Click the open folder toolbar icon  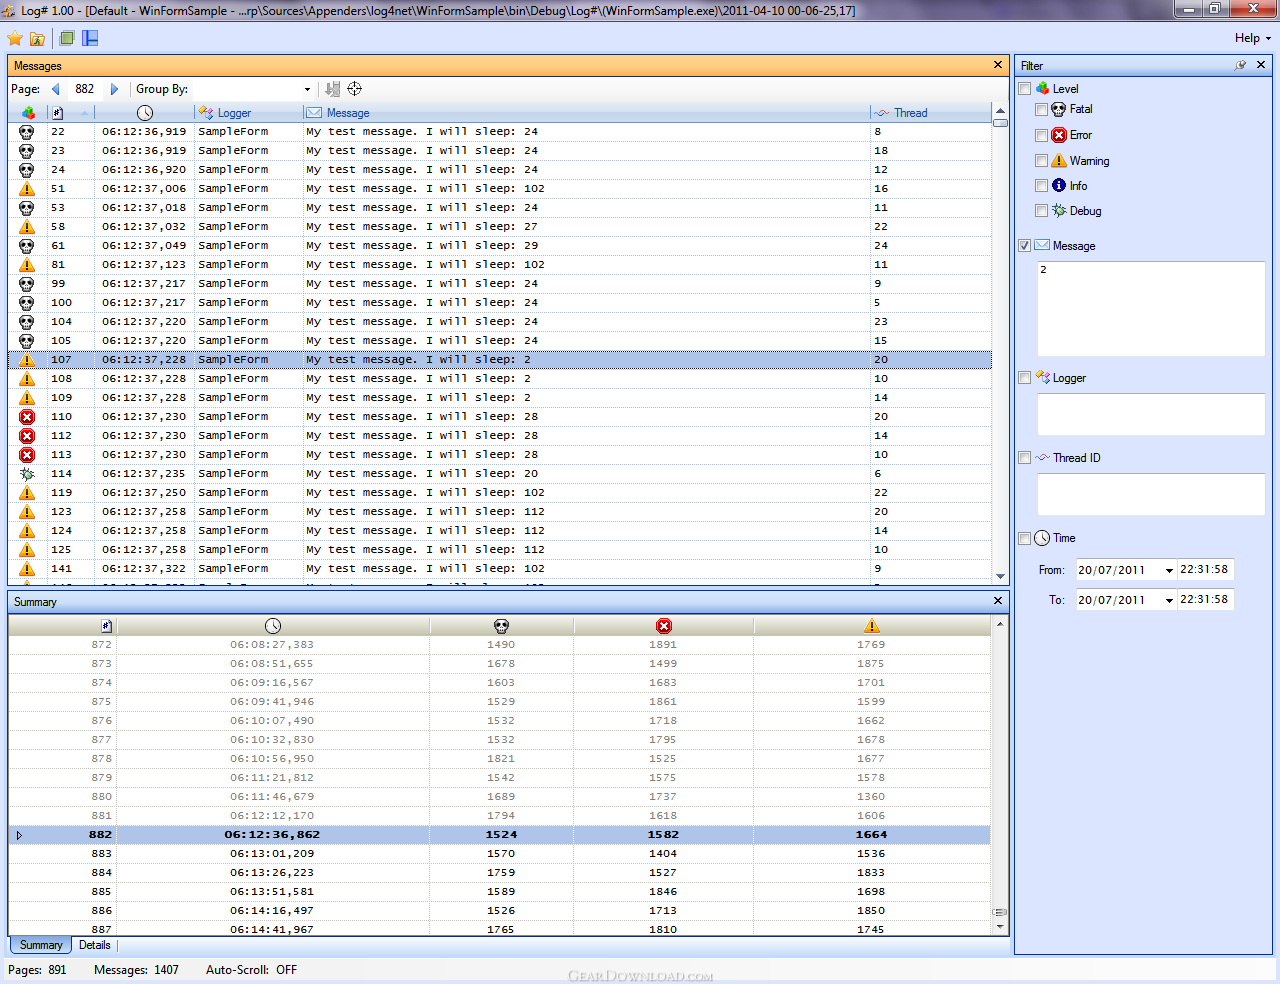point(37,39)
